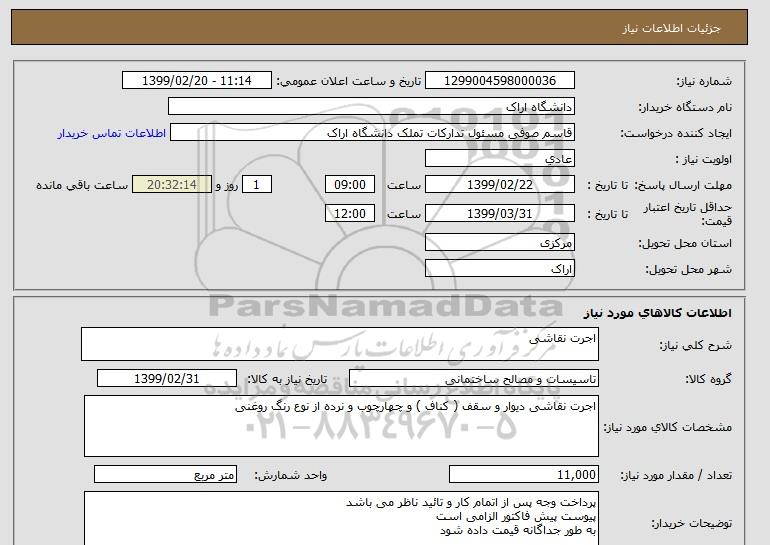
Task: Click the label ایجاد کننده درخواست
Action: point(676,134)
